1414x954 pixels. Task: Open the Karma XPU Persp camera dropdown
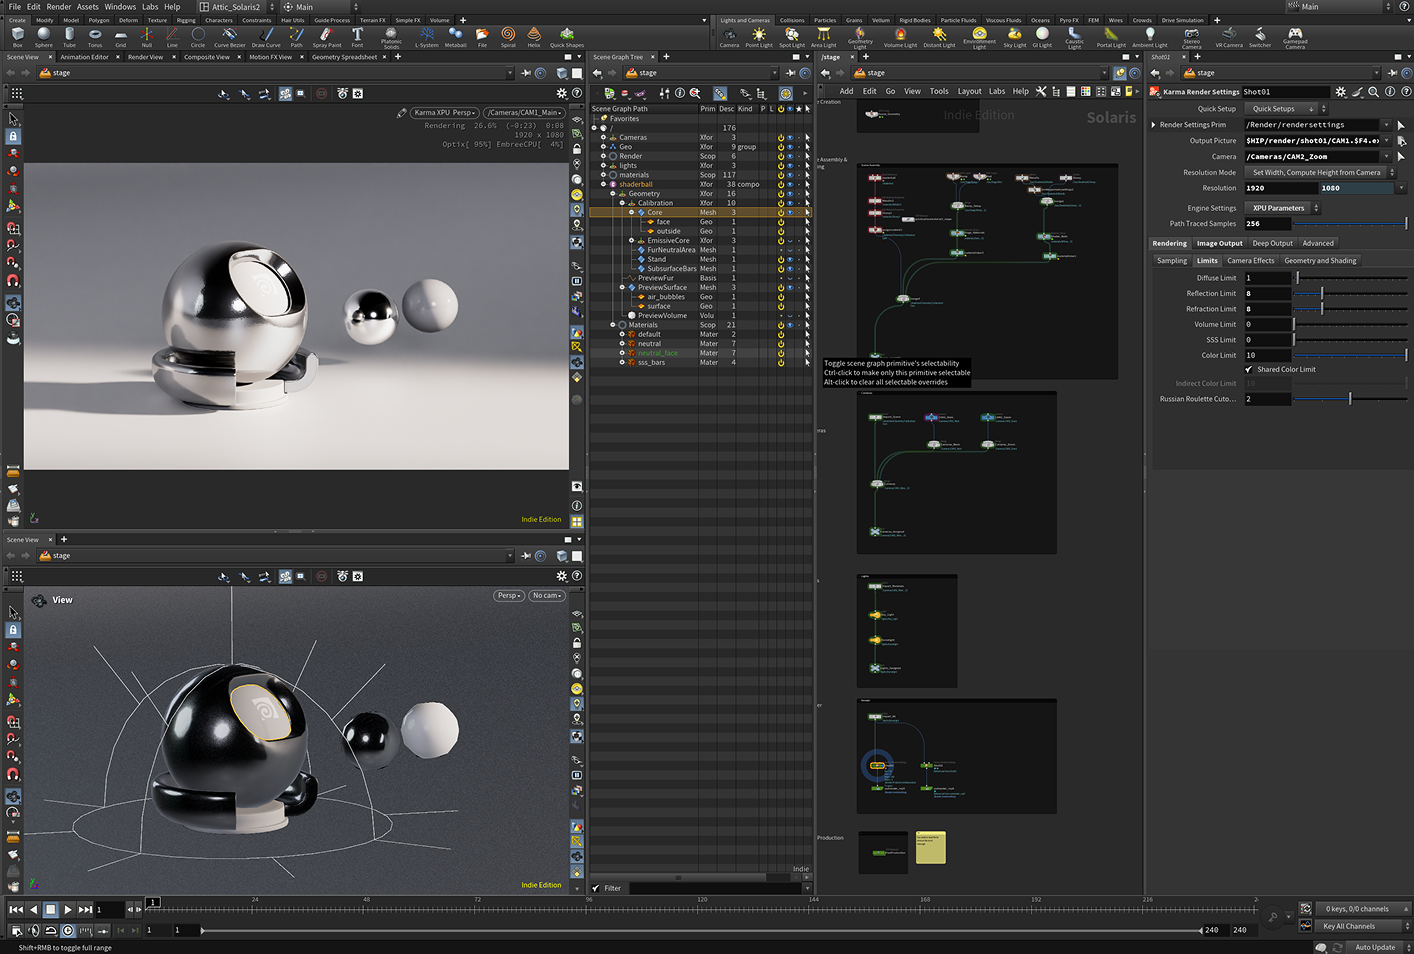click(x=443, y=112)
